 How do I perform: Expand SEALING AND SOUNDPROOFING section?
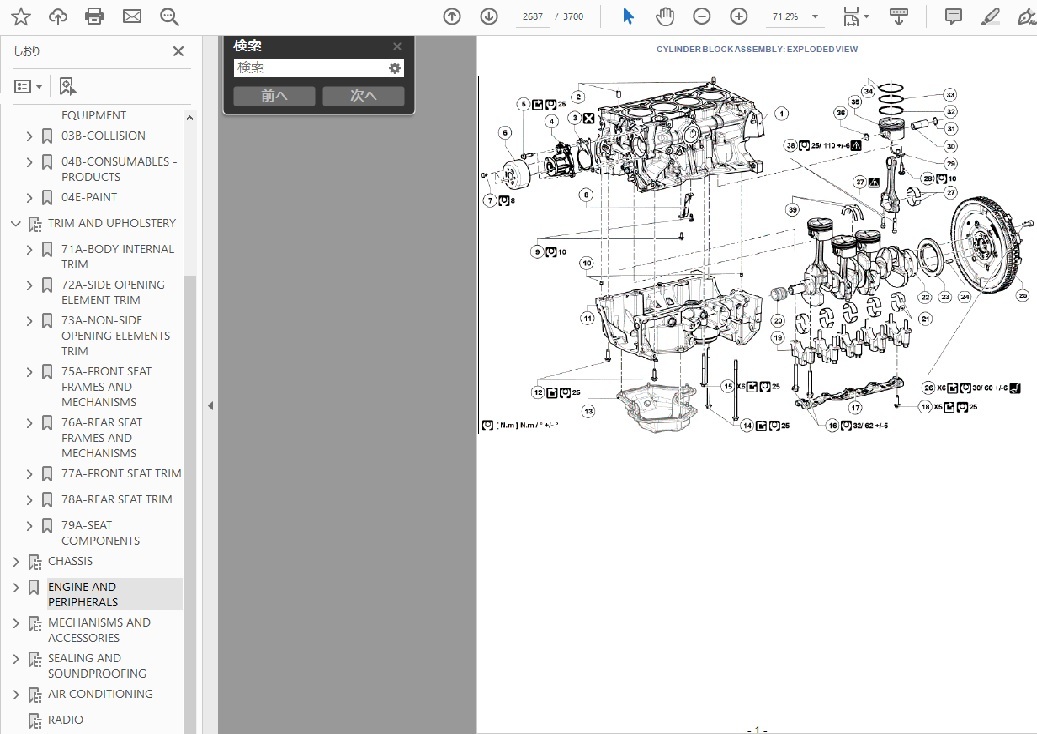[16, 659]
